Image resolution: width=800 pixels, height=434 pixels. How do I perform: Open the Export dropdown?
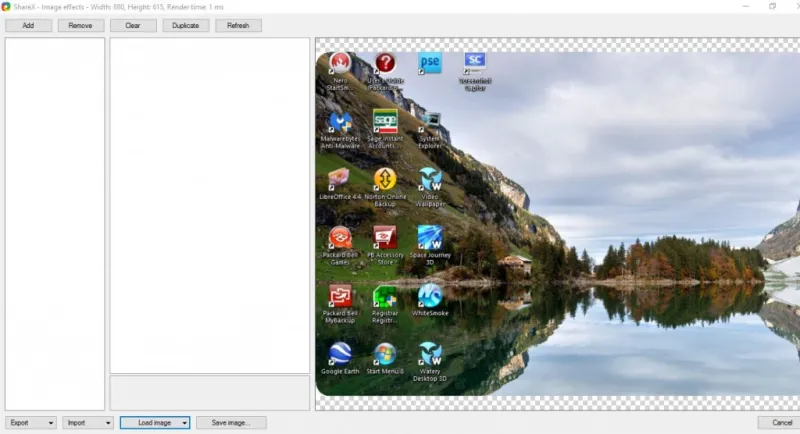(x=31, y=423)
